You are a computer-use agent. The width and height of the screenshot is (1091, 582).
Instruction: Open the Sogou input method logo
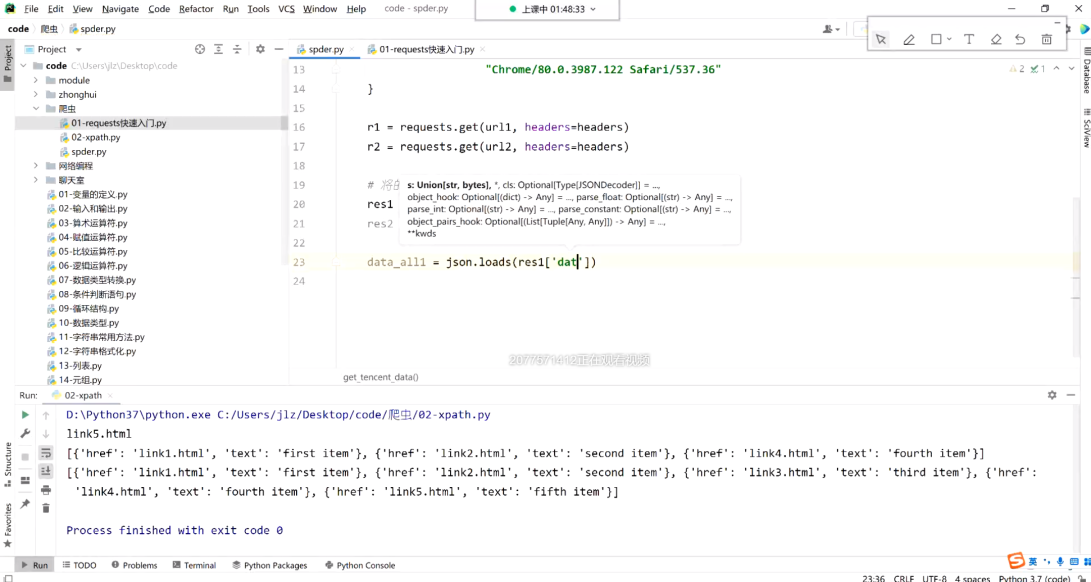tap(1017, 561)
